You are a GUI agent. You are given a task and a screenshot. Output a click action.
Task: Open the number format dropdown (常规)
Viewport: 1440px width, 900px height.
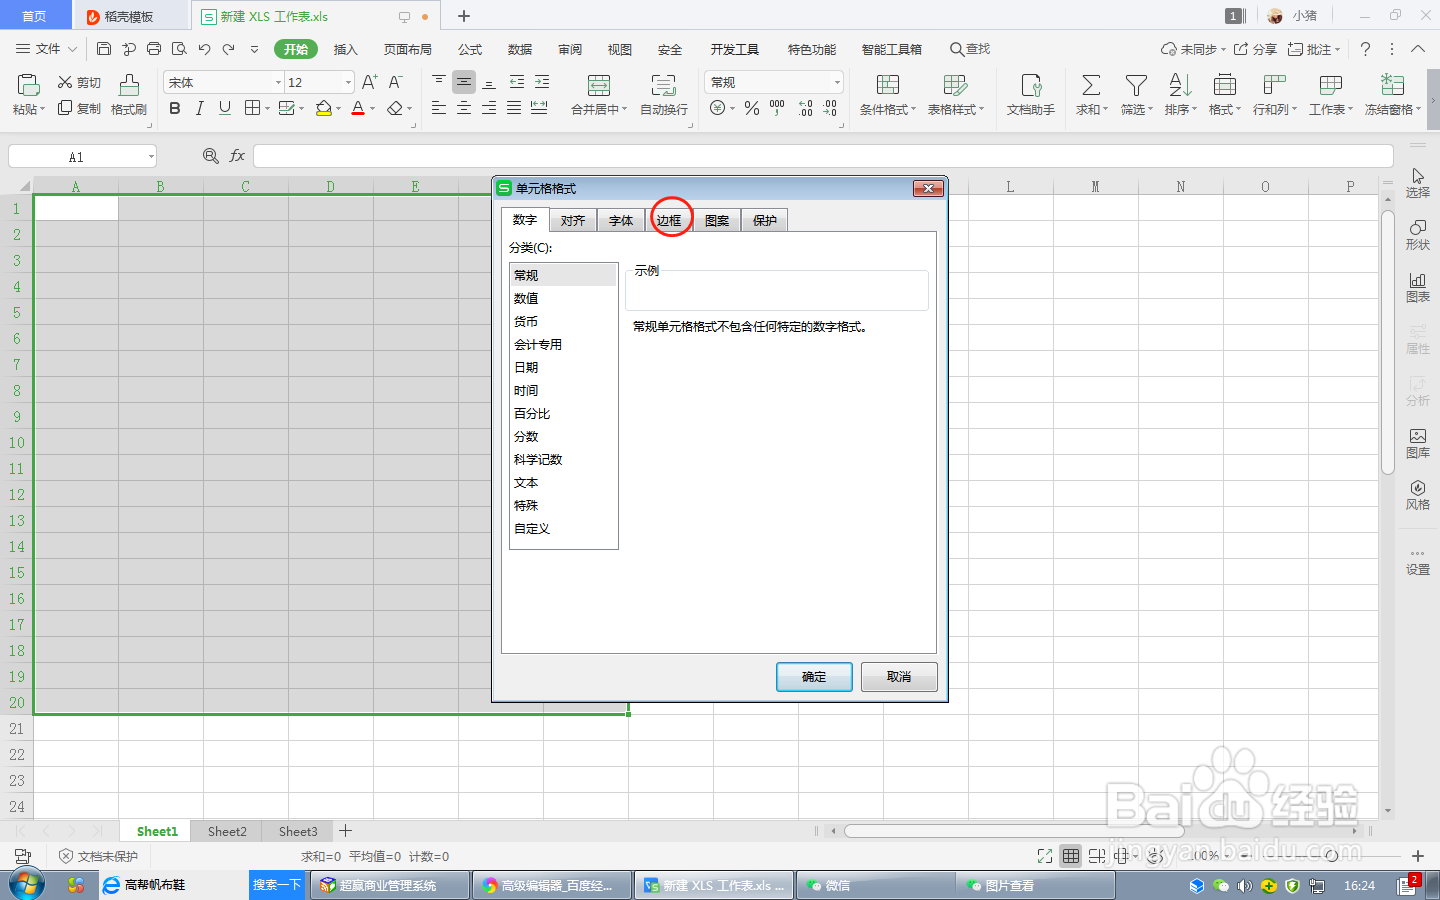837,82
